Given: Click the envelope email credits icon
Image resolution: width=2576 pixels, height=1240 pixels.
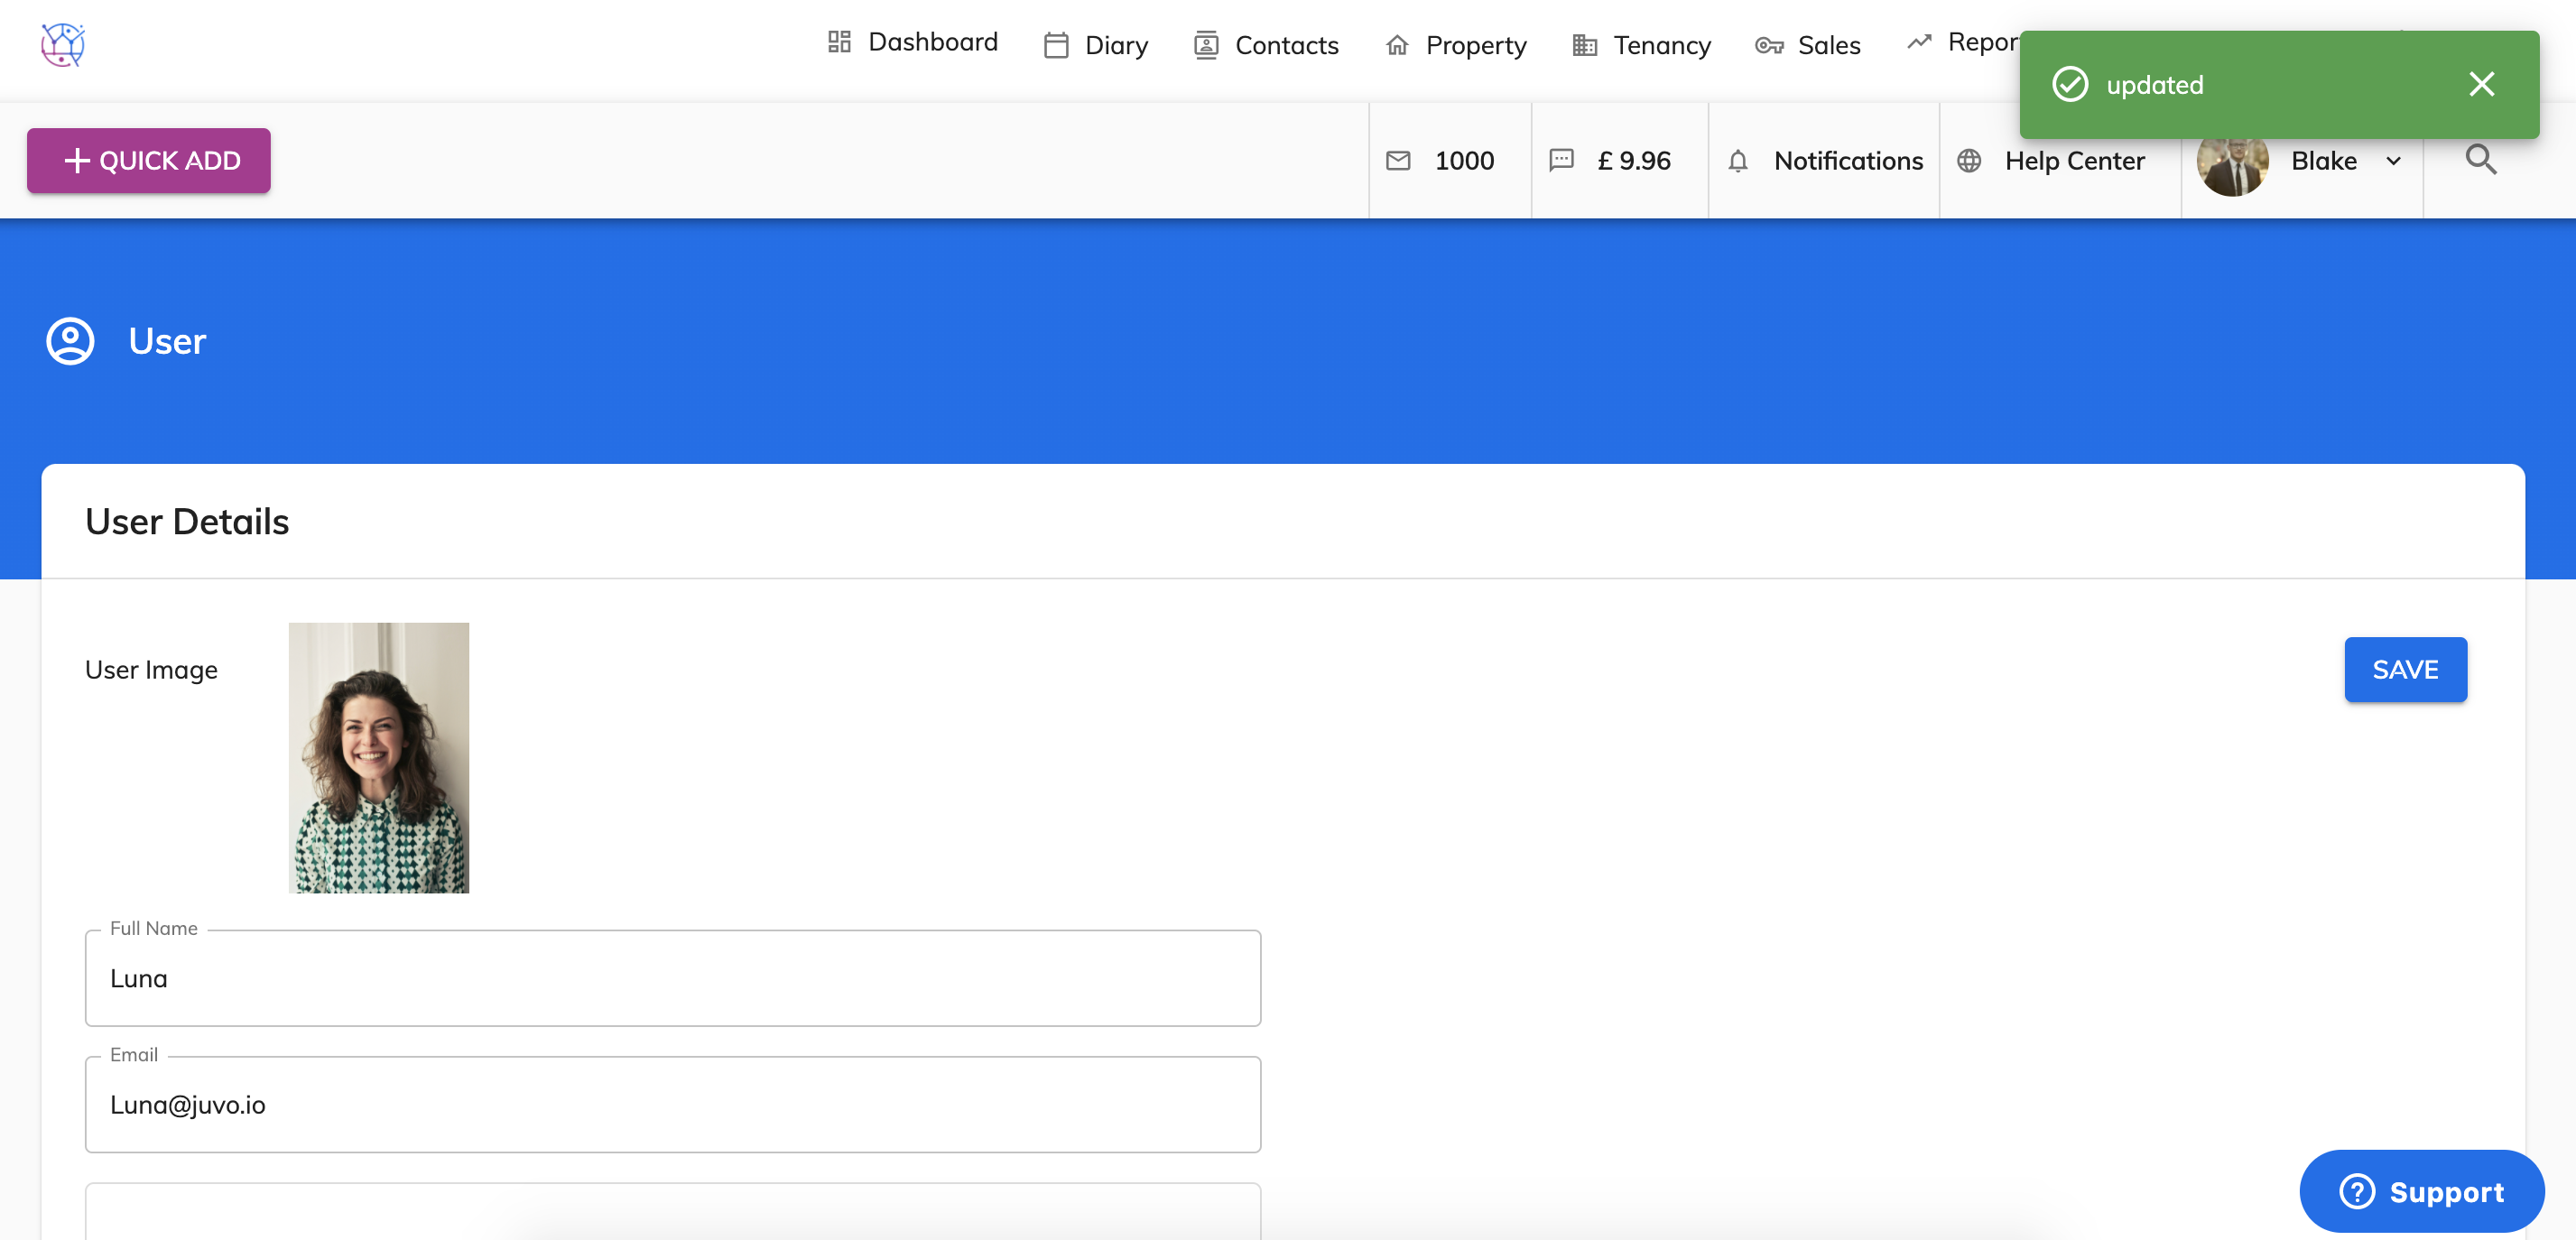Looking at the screenshot, I should (x=1398, y=161).
